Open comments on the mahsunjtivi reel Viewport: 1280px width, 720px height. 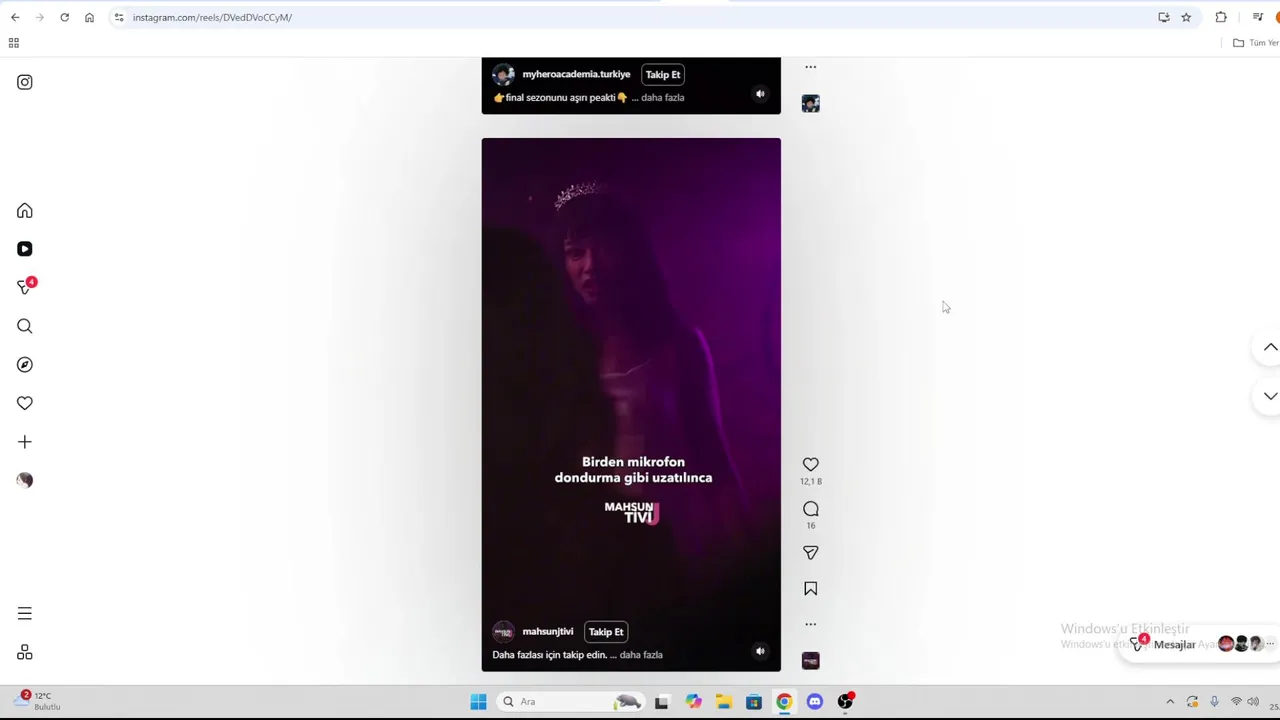[x=810, y=509]
